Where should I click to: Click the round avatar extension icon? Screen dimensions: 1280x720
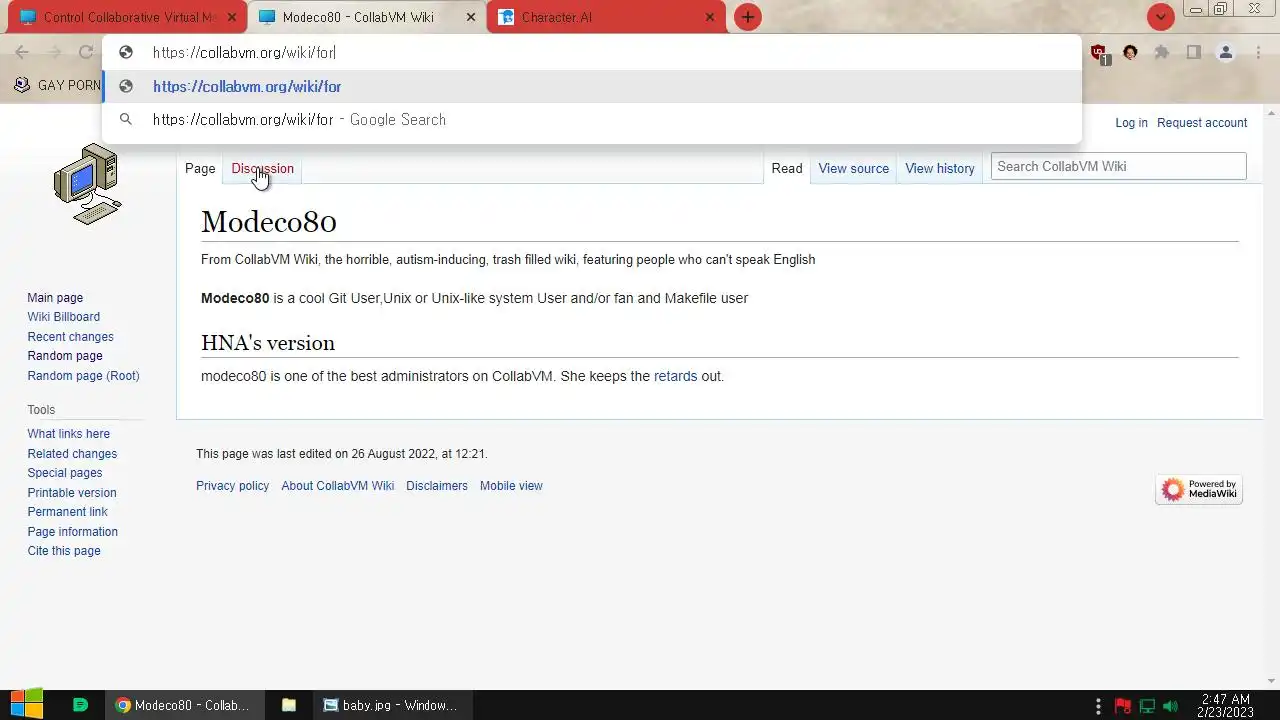point(1130,53)
